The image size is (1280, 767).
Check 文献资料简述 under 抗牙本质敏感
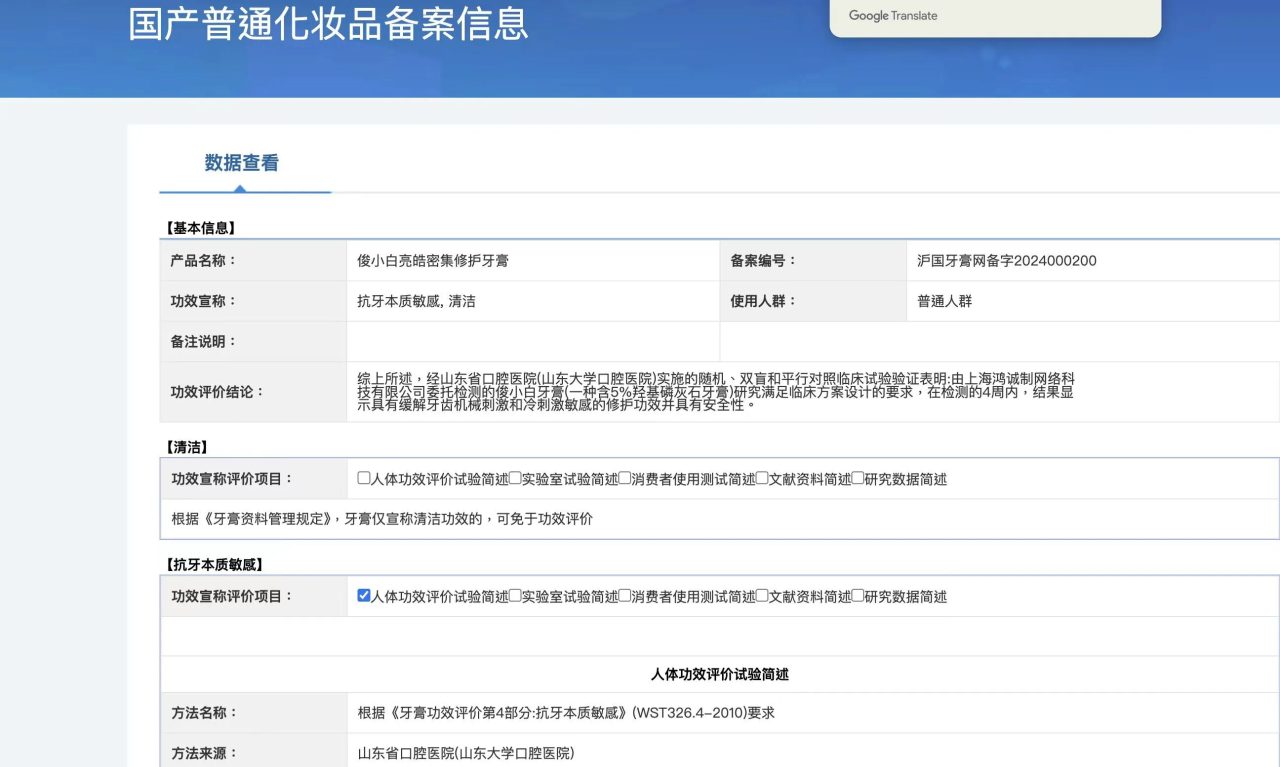pyautogui.click(x=763, y=597)
